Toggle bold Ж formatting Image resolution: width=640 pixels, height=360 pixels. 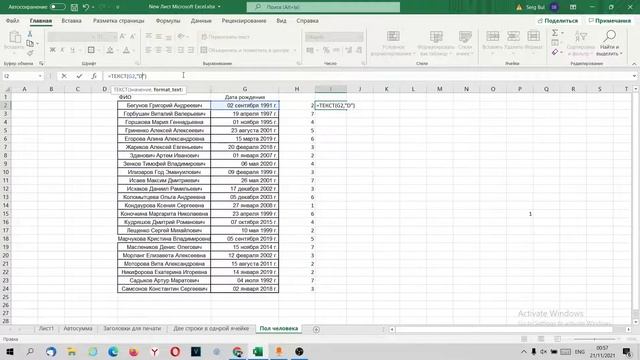tap(52, 50)
